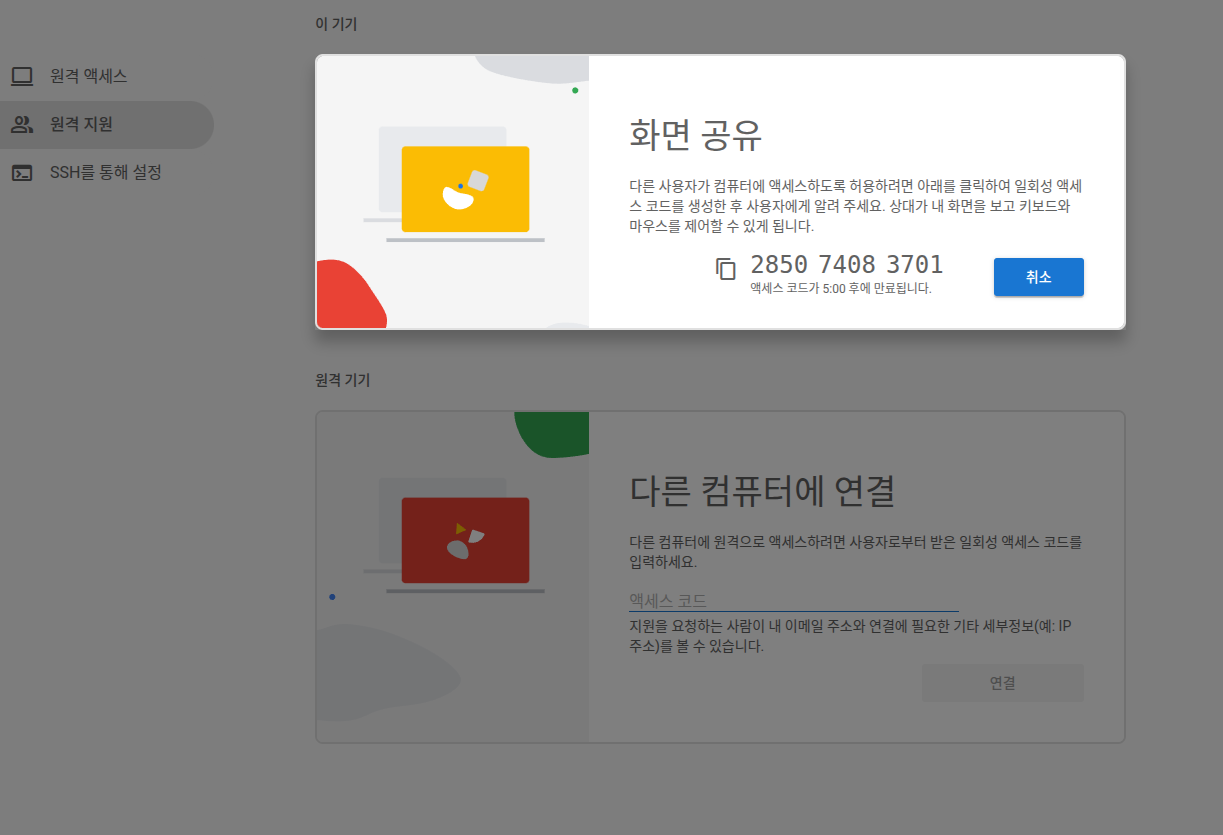Click the 화면 공유 heading
The height and width of the screenshot is (835, 1223).
tap(696, 135)
